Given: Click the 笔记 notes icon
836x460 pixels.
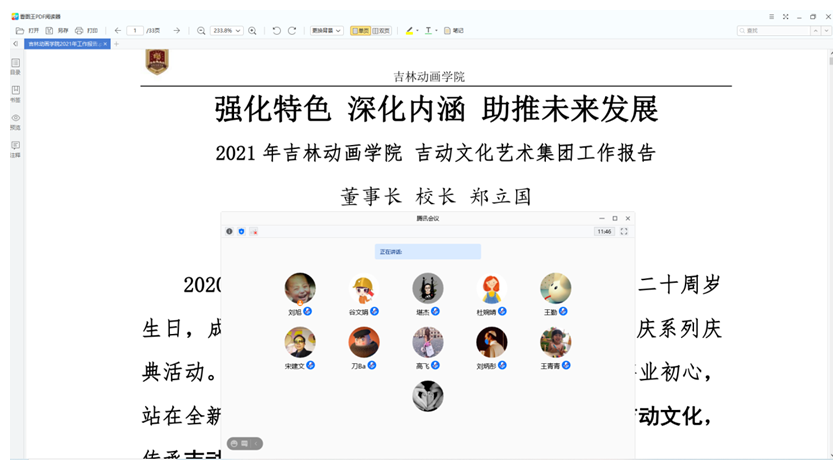Looking at the screenshot, I should pos(447,31).
